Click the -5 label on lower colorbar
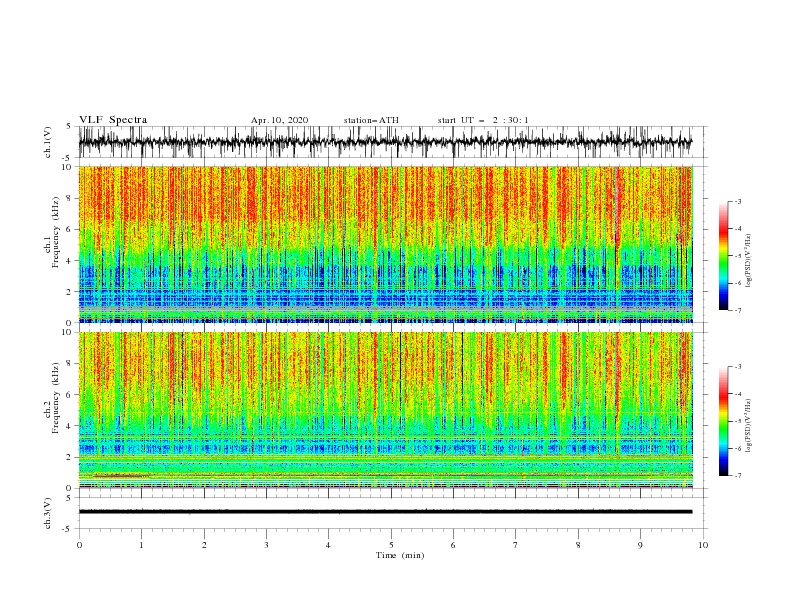Screen dimensions: 792x612 tap(737, 421)
